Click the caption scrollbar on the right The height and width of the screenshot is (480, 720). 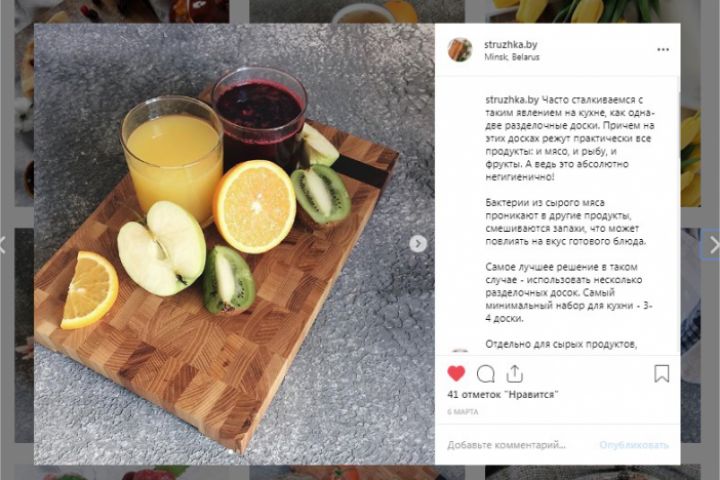678,216
